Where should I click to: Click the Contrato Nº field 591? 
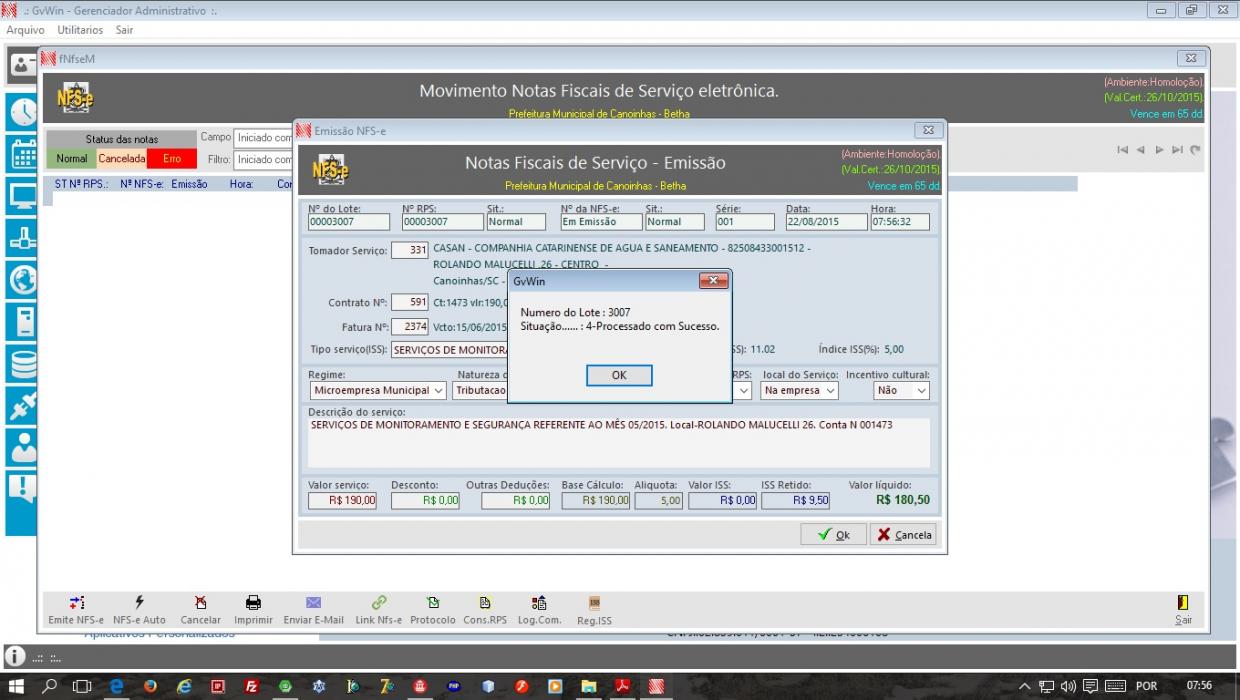click(410, 302)
